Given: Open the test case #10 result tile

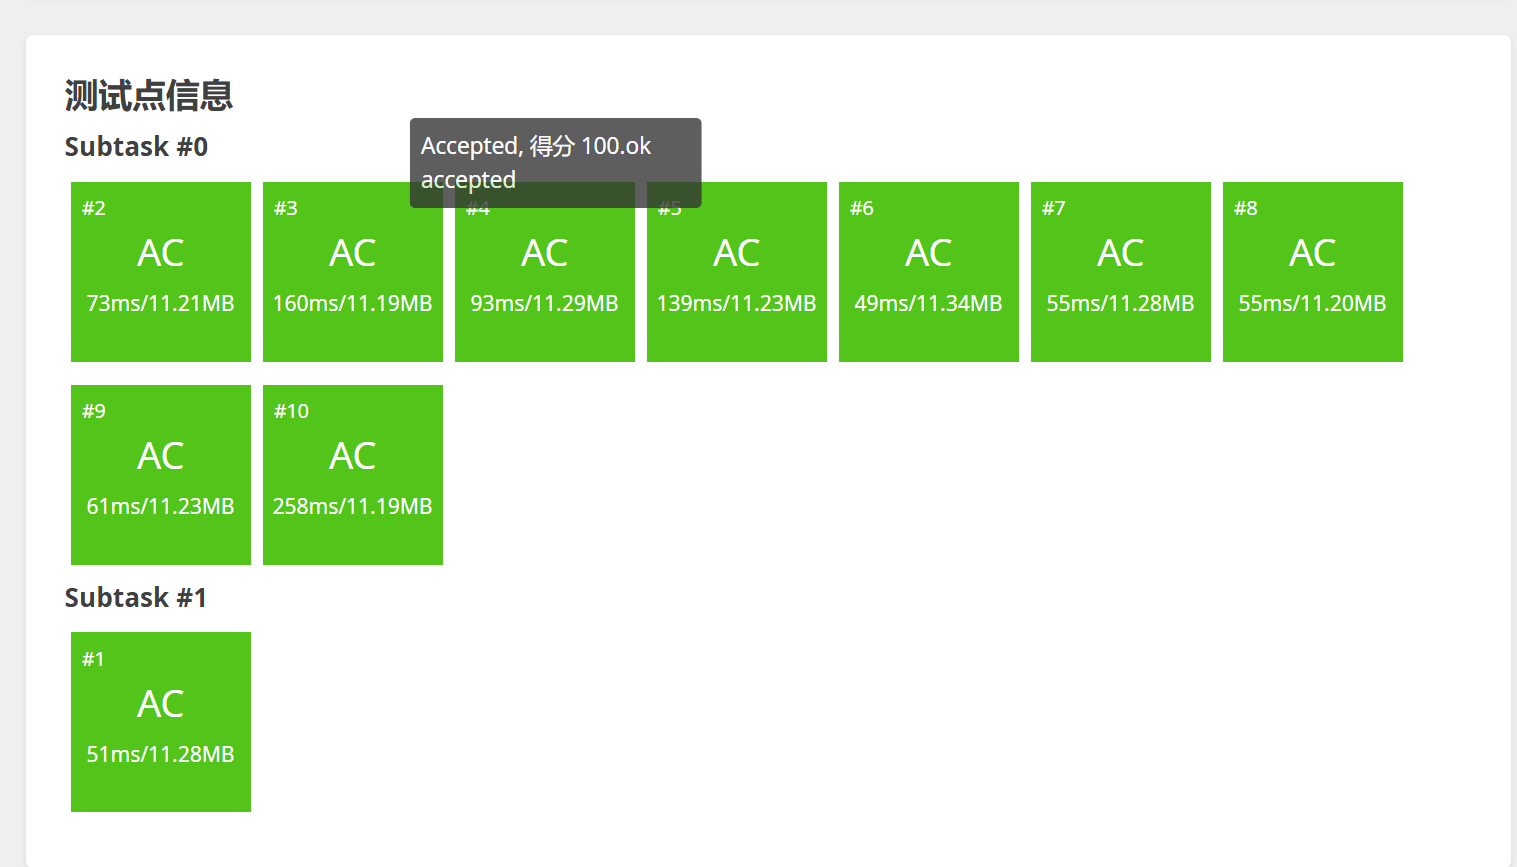Looking at the screenshot, I should coord(352,474).
